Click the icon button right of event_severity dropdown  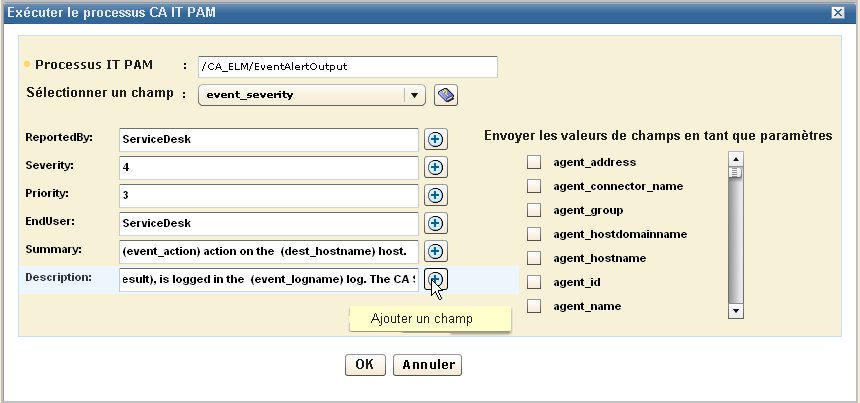click(x=446, y=95)
